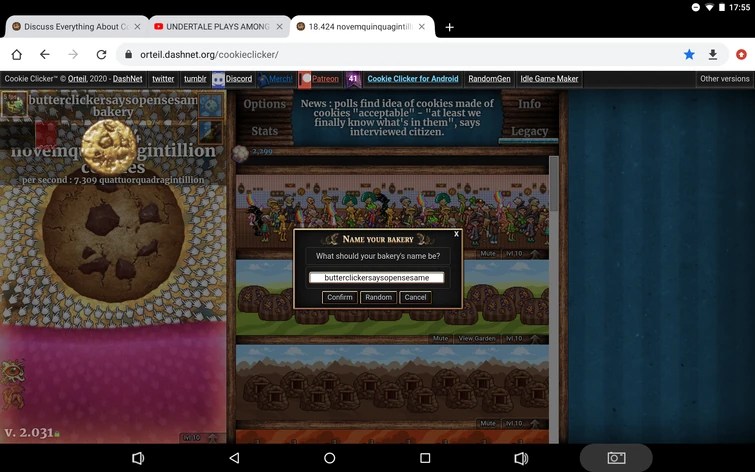
Task: Go to the browser home page
Action: pyautogui.click(x=17, y=54)
